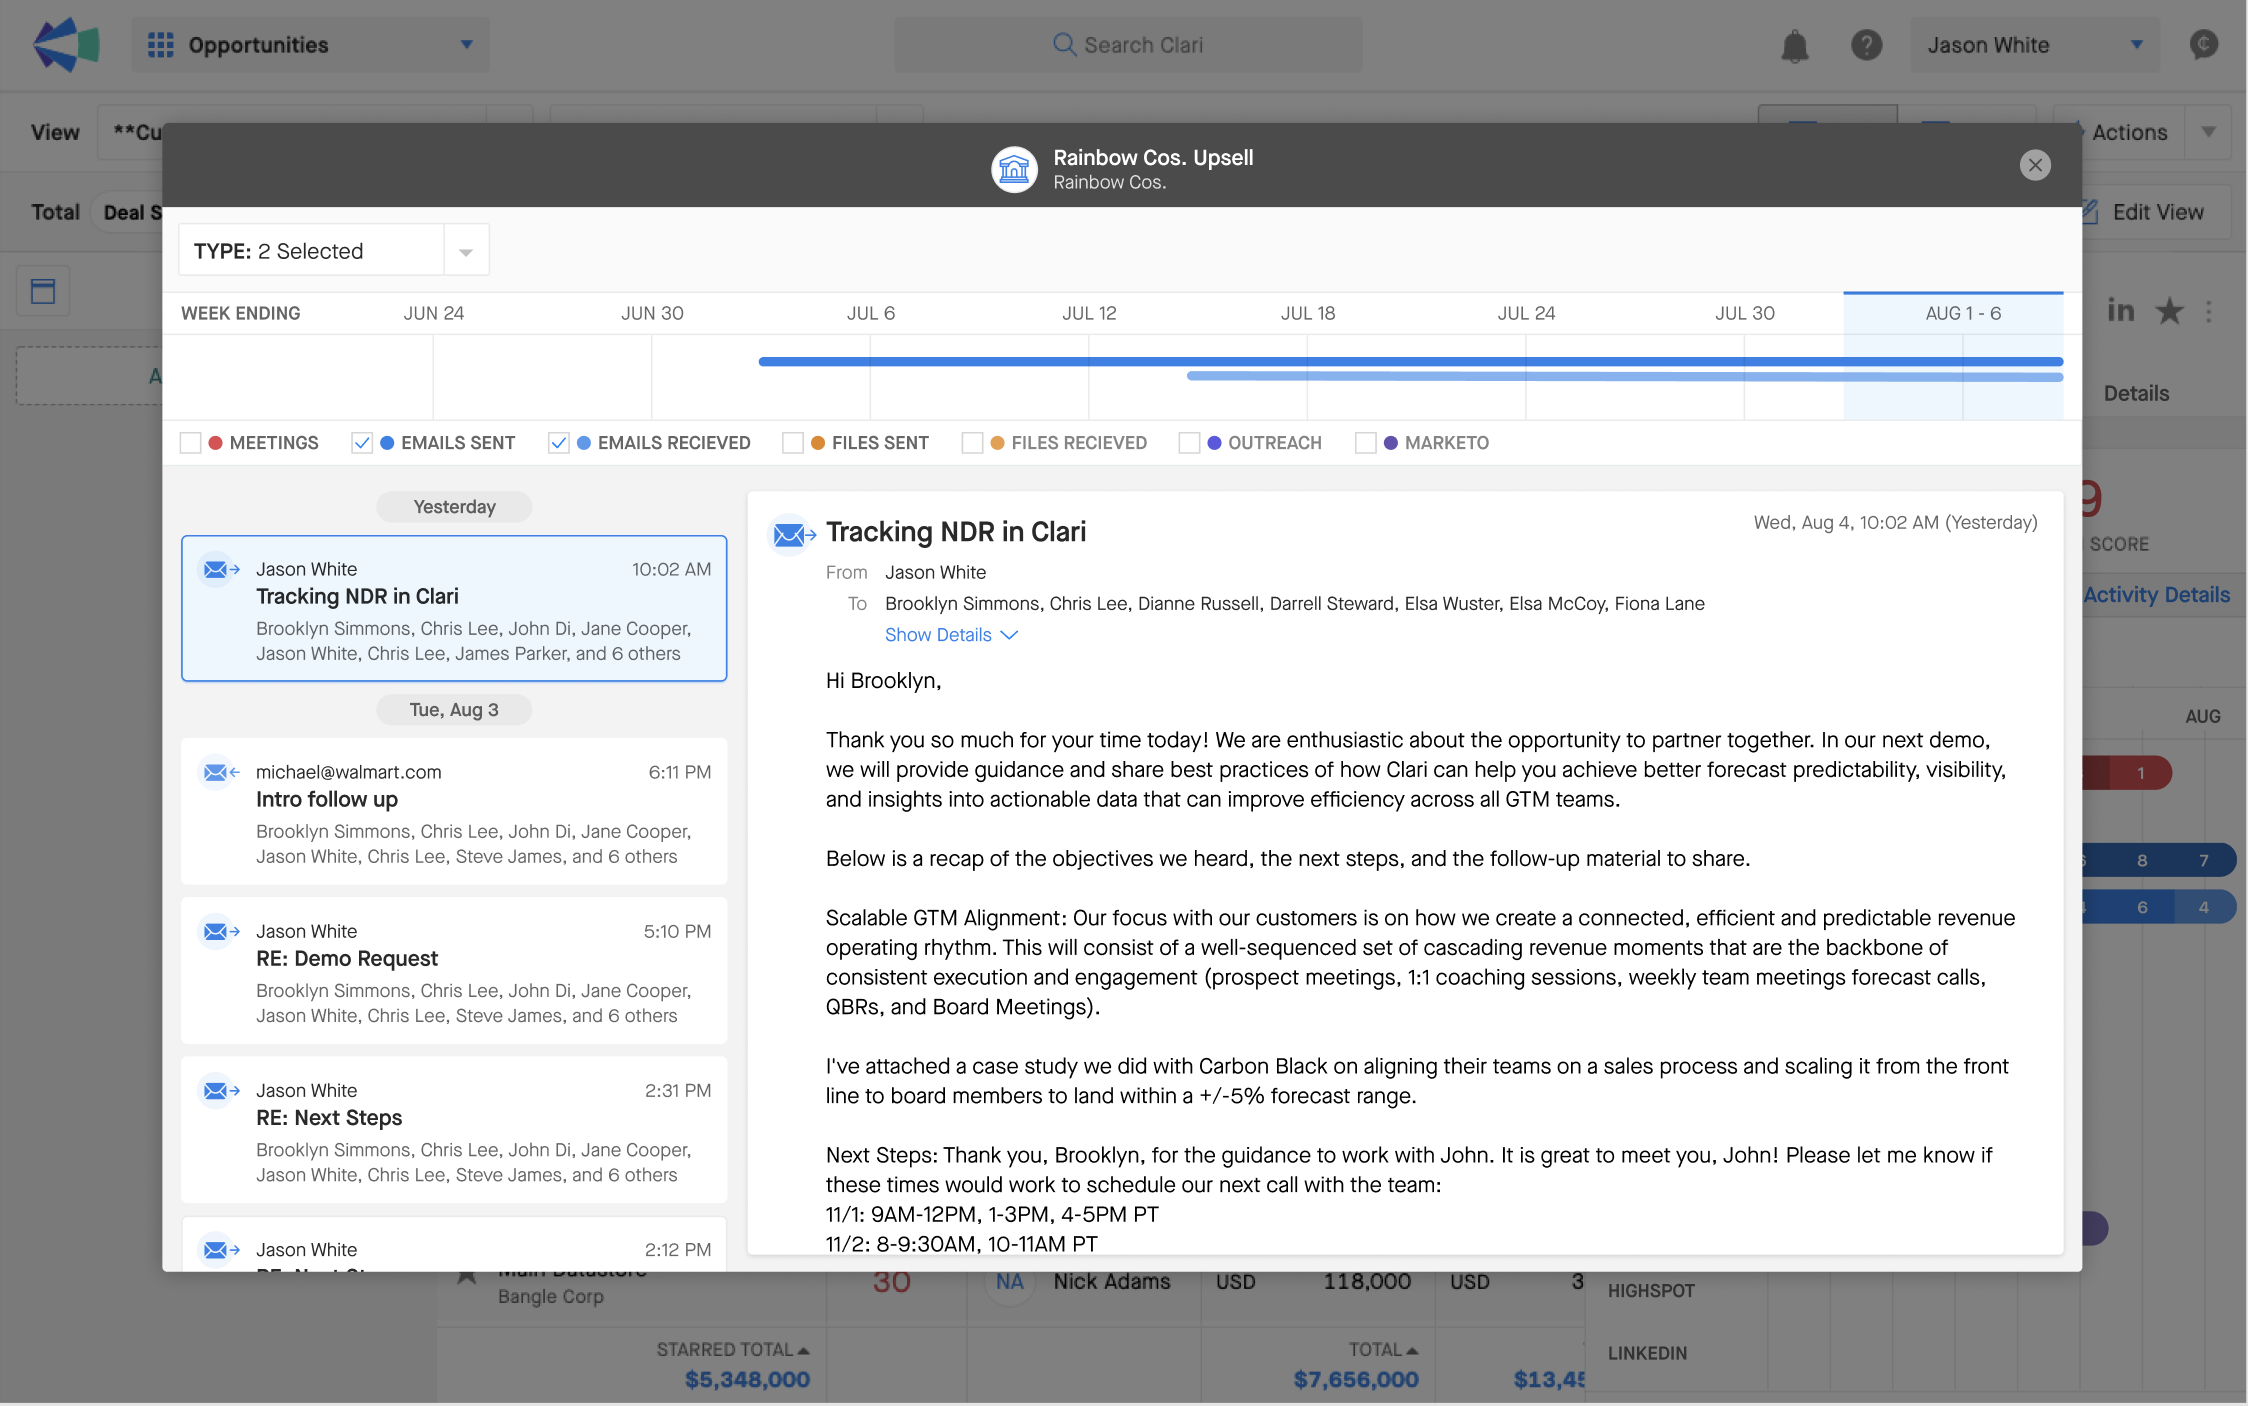Click the star favorite icon in background panel
Image resolution: width=2248 pixels, height=1406 pixels.
click(2169, 311)
